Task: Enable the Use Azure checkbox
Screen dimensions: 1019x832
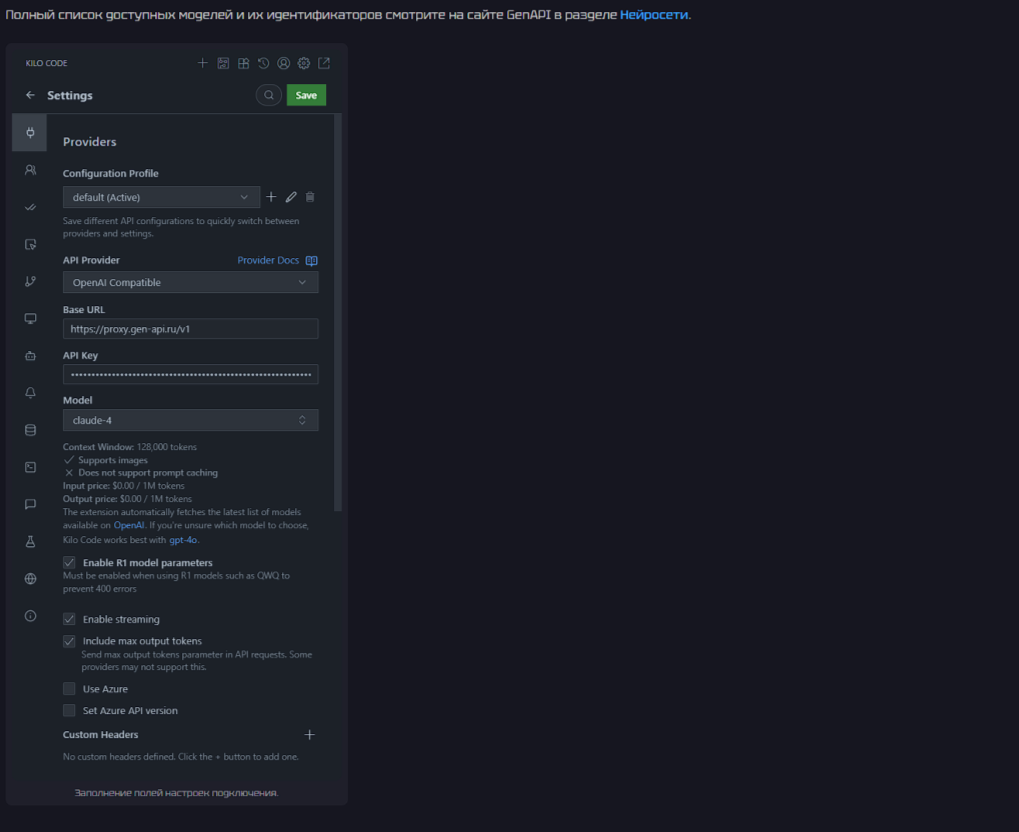Action: [x=69, y=689]
